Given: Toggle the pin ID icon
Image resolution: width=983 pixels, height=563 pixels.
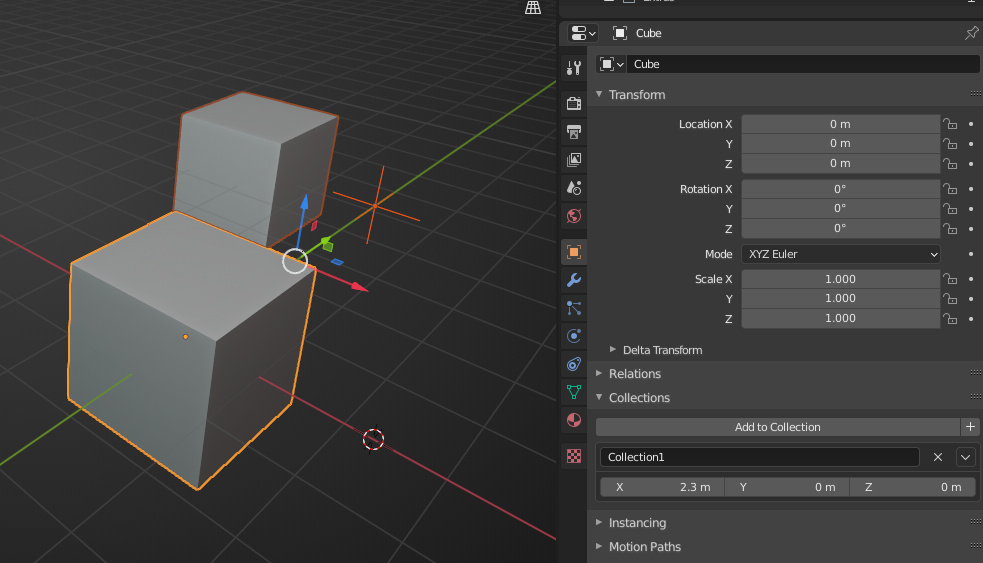Looking at the screenshot, I should click(x=971, y=33).
